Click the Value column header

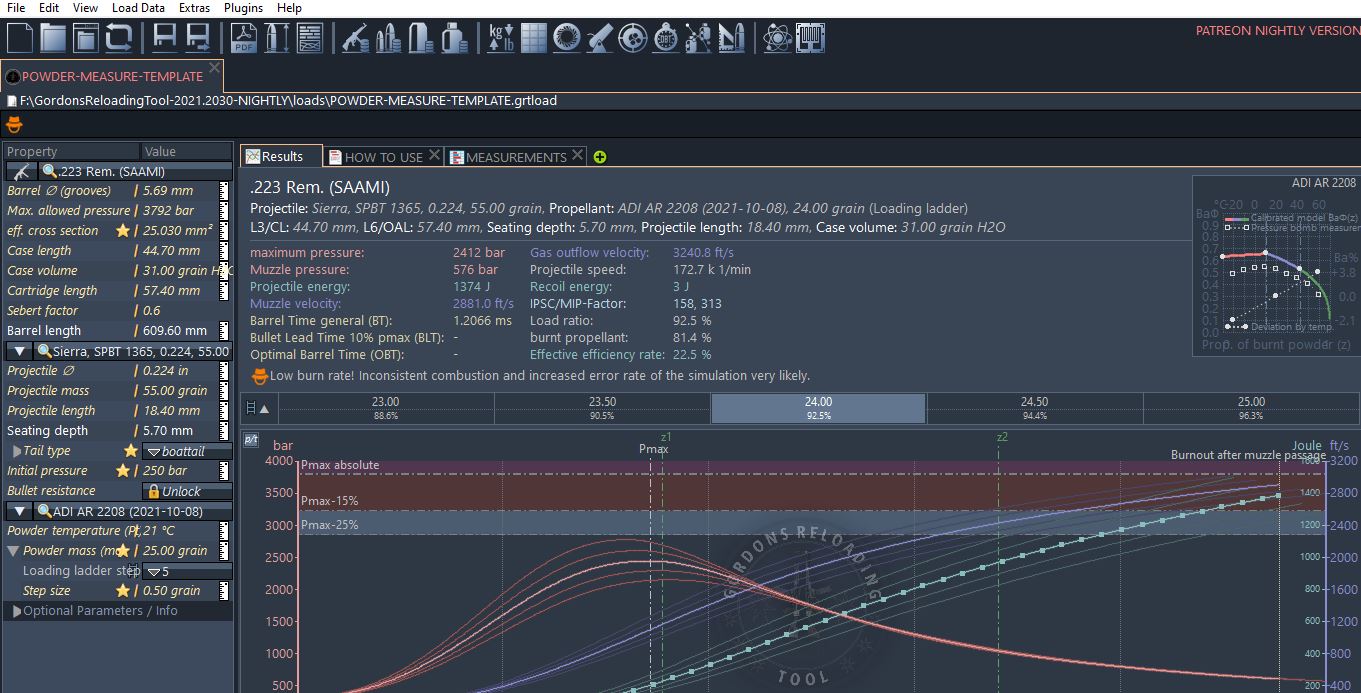click(187, 152)
